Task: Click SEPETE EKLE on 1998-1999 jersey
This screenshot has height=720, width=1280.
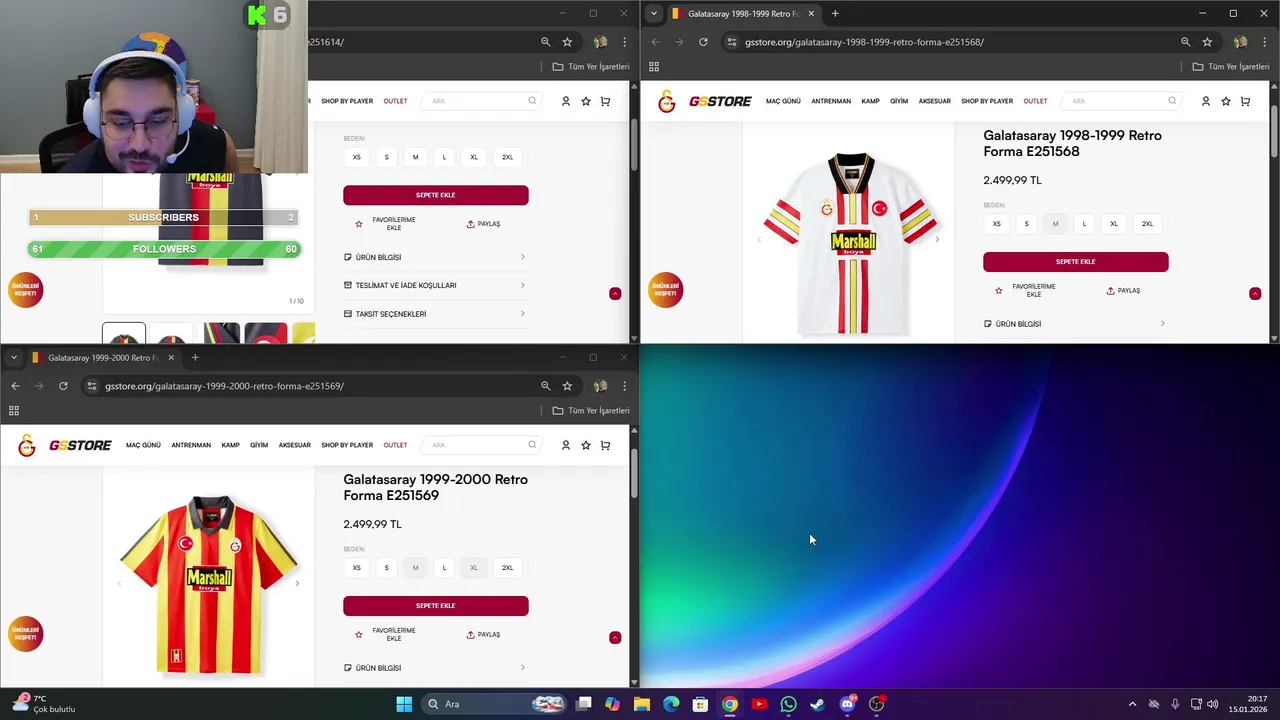Action: (x=1075, y=262)
